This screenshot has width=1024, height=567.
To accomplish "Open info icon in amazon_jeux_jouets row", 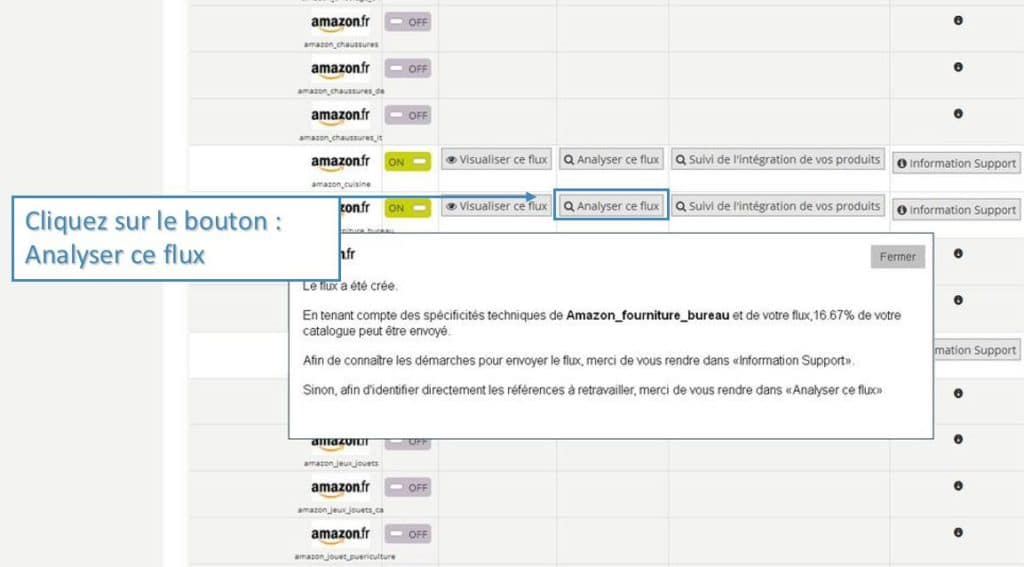I will pos(958,440).
